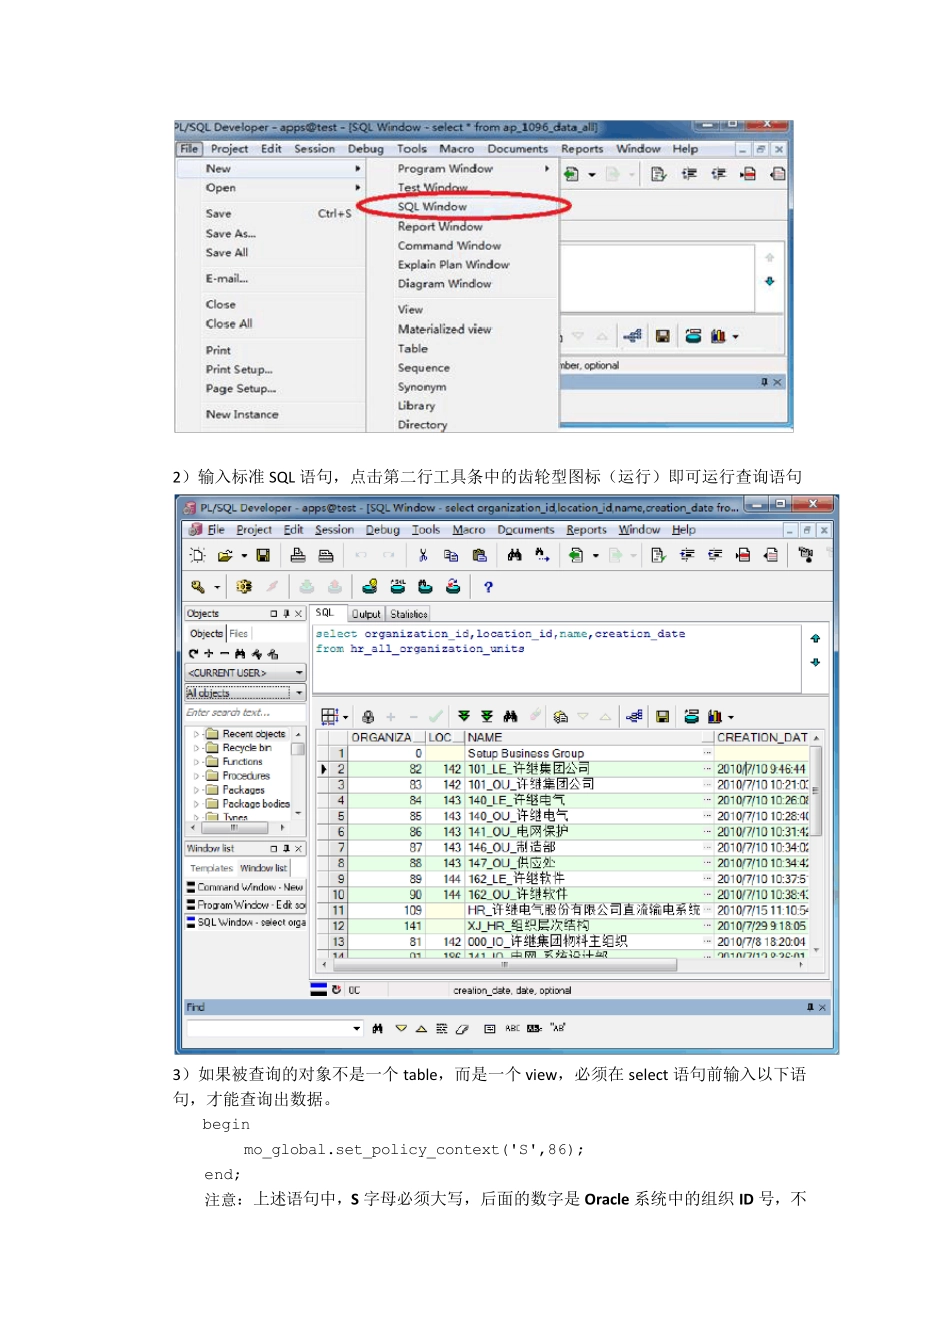This screenshot has width=950, height=1344.
Task: Click the floppy Save icon in the result grid toolbar of the second screenshot
Action: pos(662,716)
